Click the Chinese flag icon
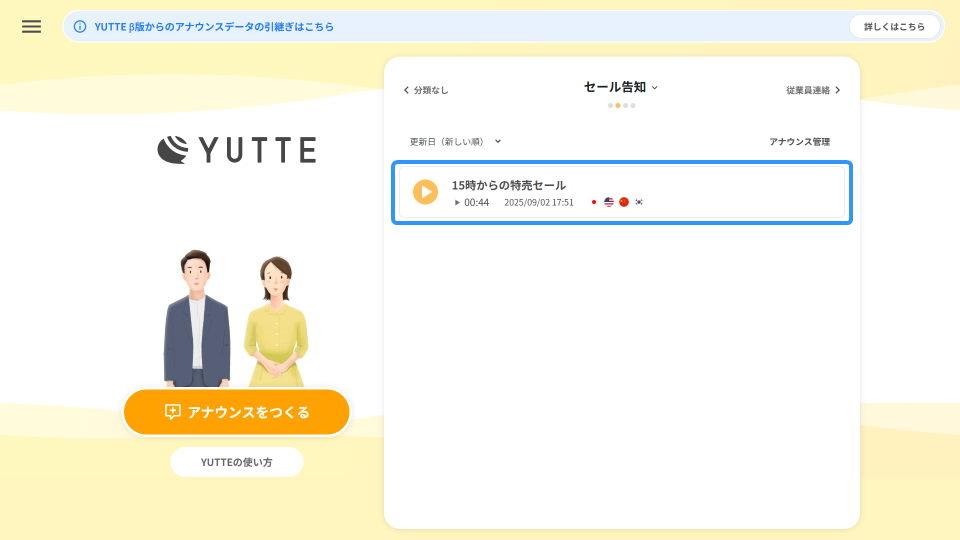This screenshot has height=540, width=960. click(x=624, y=202)
